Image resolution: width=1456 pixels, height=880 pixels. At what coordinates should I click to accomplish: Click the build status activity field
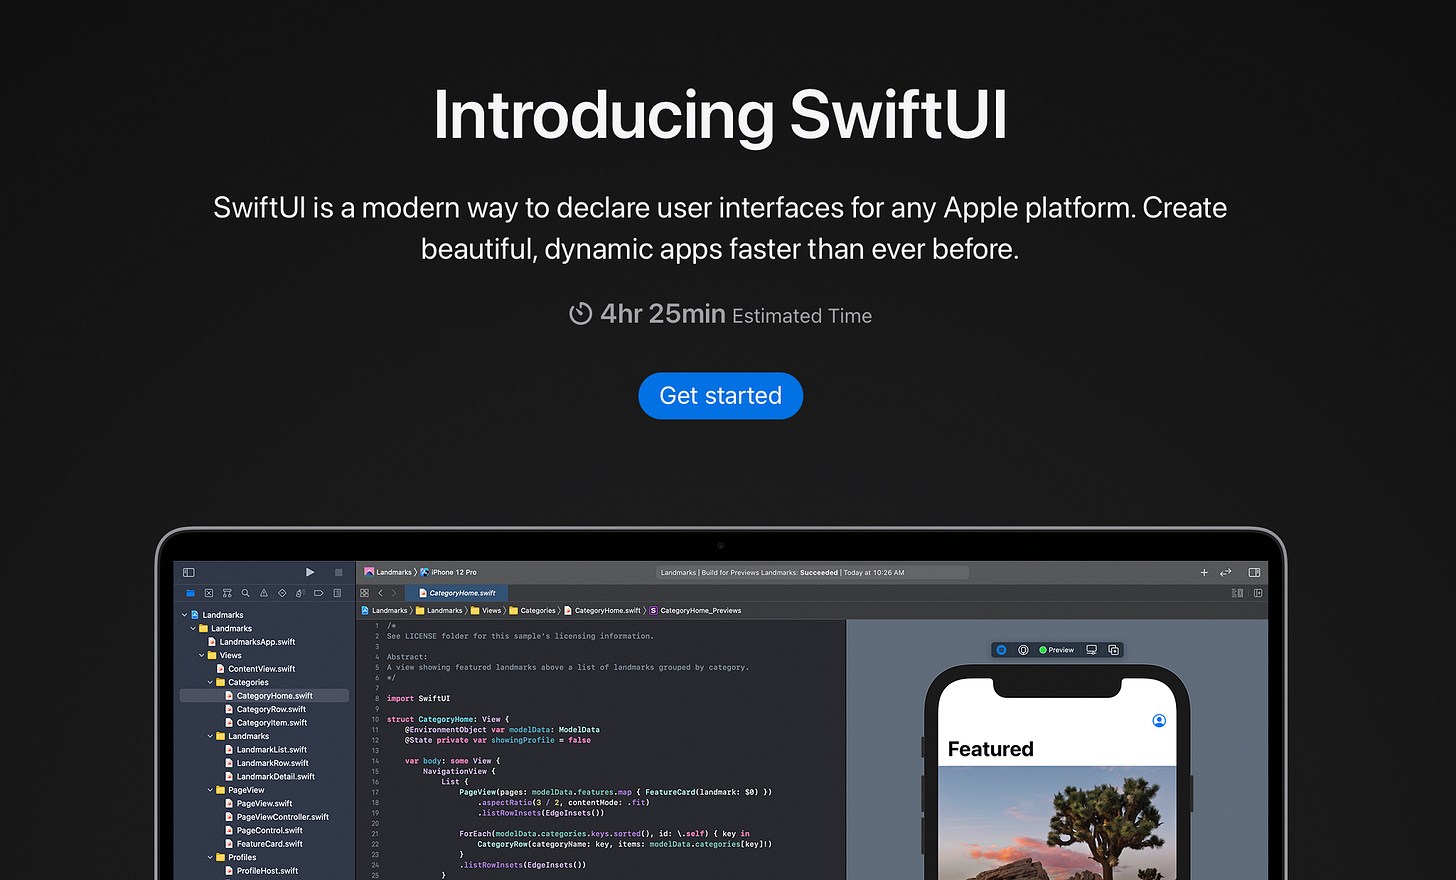tap(812, 573)
